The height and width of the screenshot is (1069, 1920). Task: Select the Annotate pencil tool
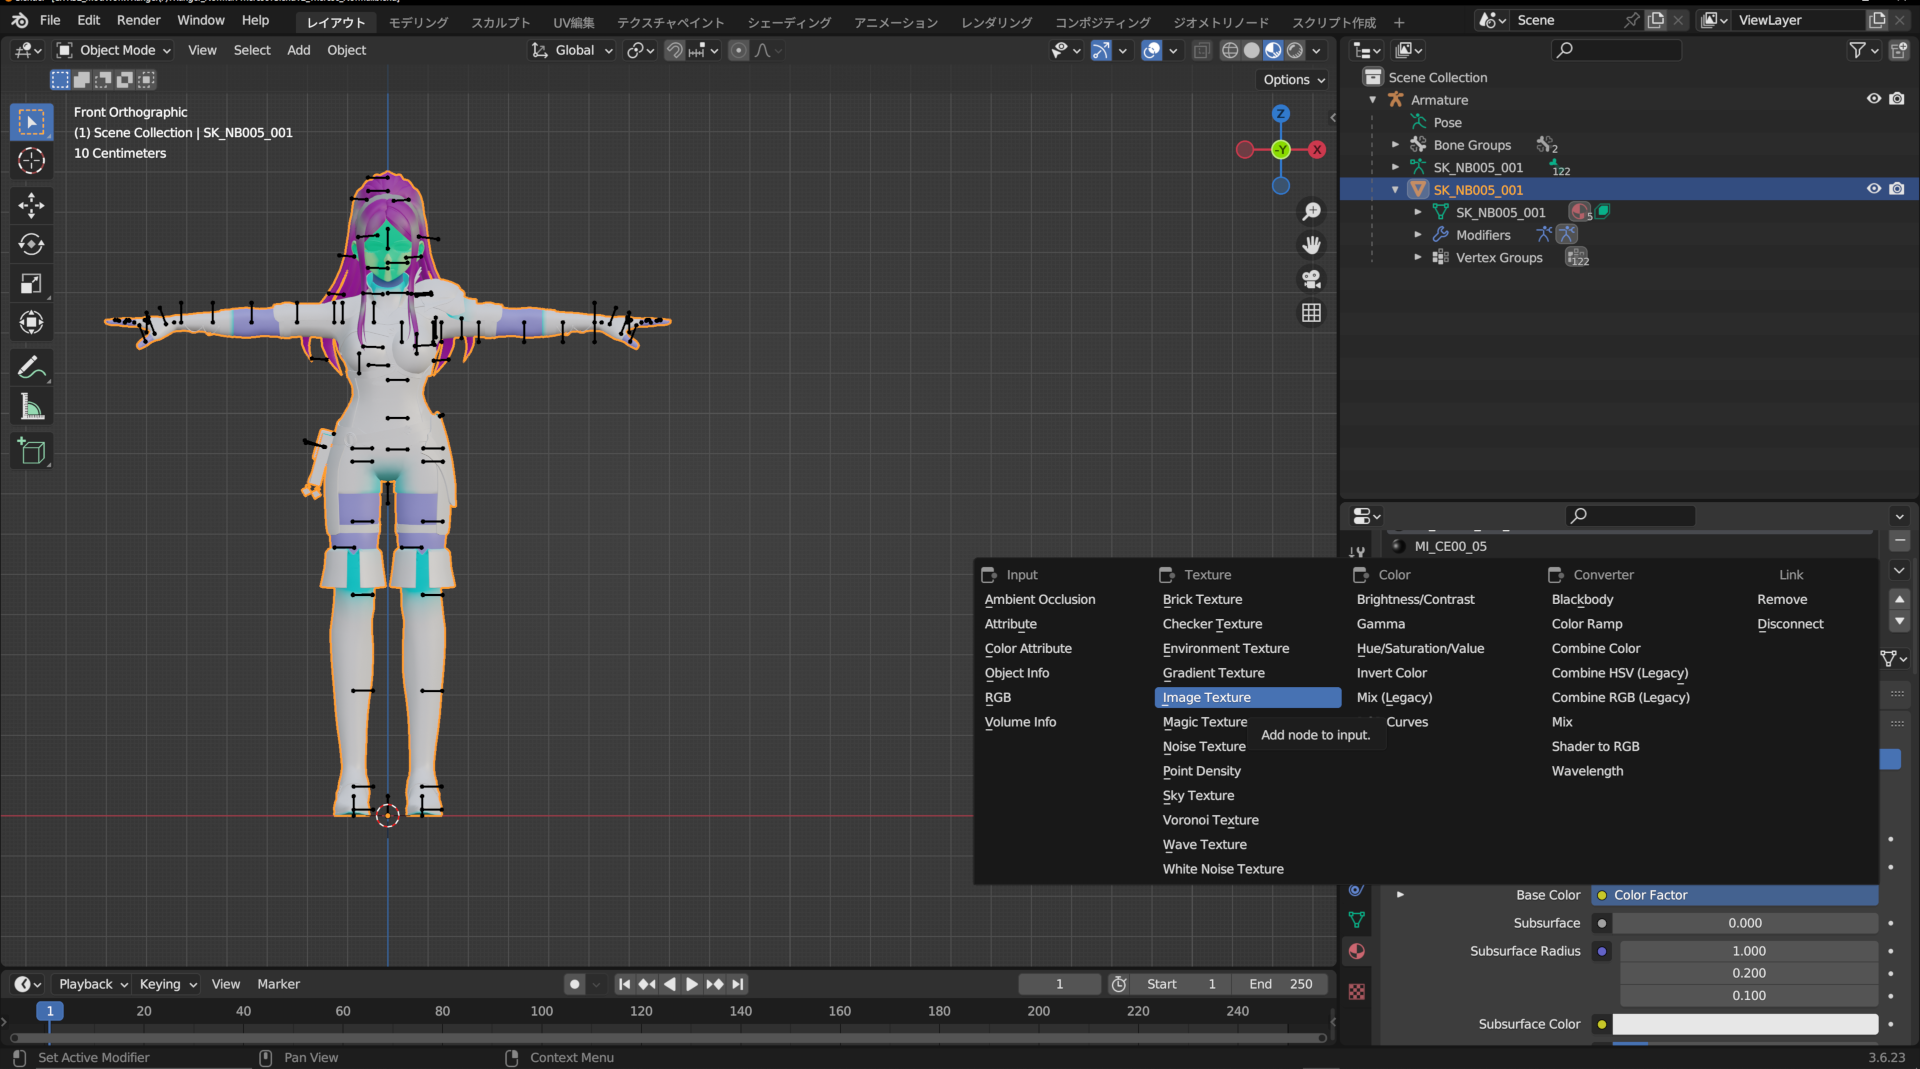(x=31, y=368)
